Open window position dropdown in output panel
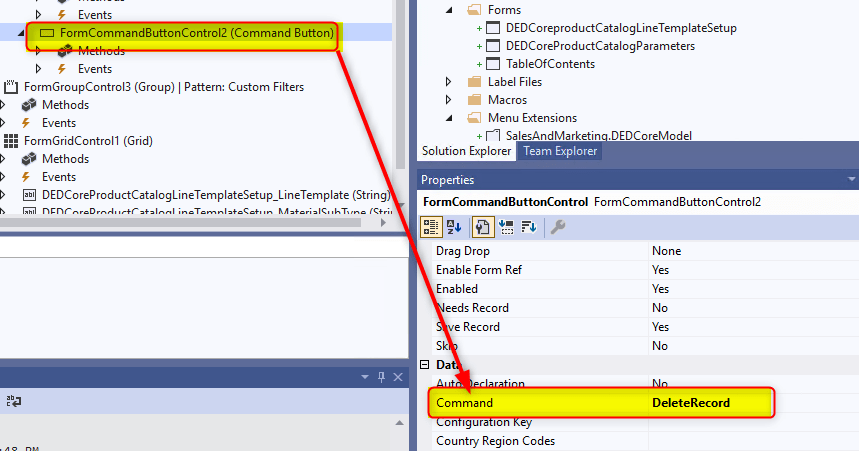Screen dimensions: 859x451 pos(366,376)
